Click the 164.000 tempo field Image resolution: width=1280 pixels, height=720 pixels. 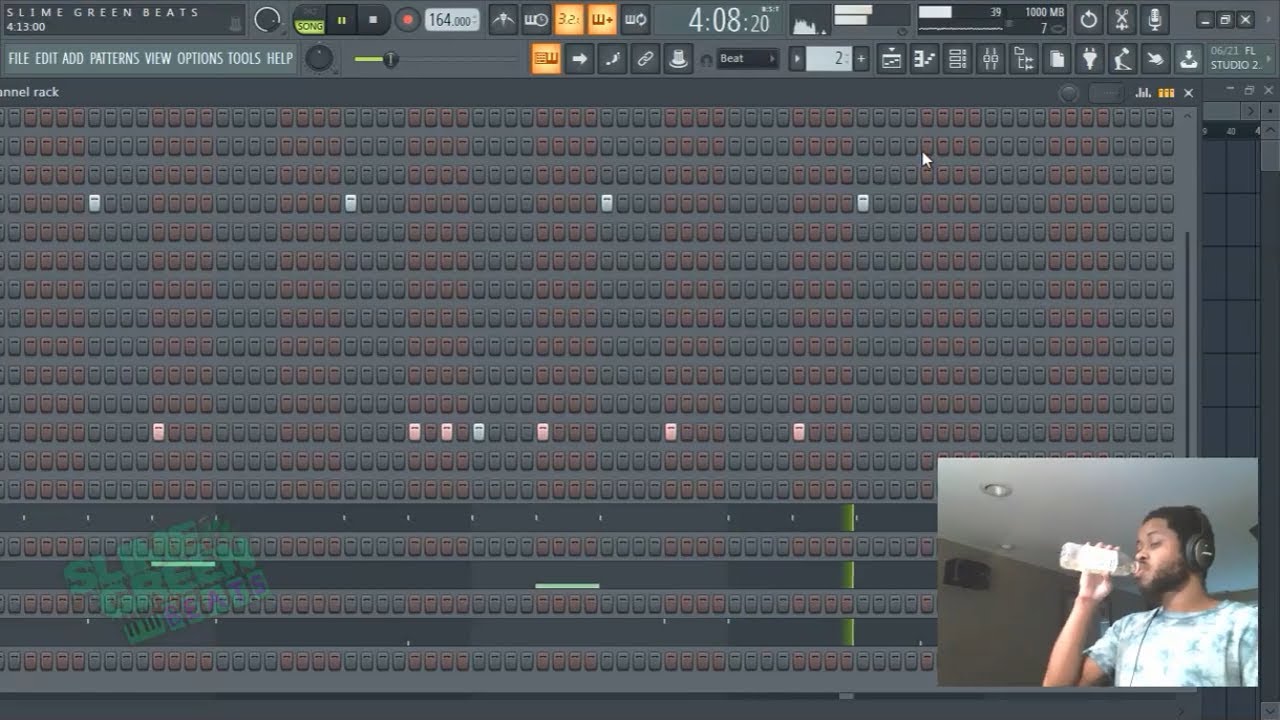(x=451, y=20)
